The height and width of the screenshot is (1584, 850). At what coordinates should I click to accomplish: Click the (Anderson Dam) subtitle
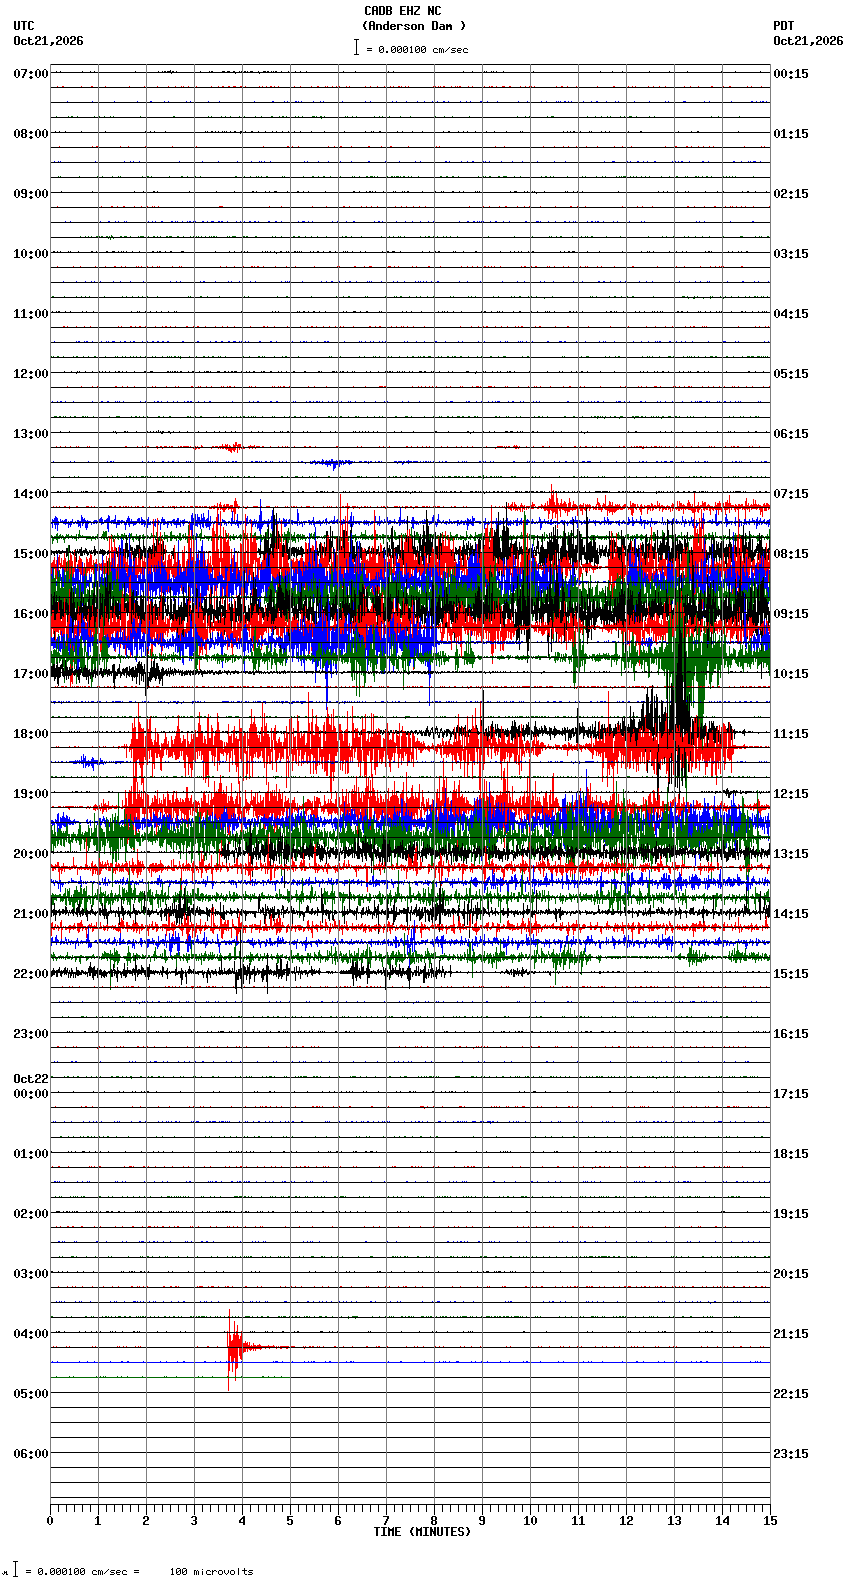coord(414,26)
